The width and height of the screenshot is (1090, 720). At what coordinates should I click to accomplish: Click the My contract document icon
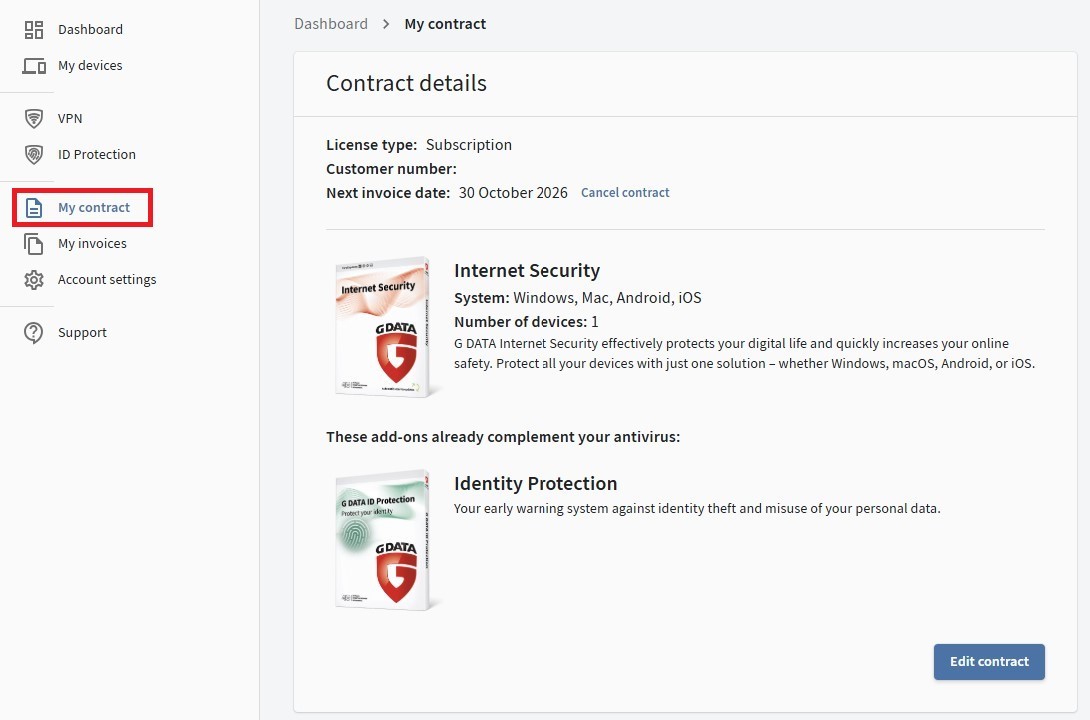click(x=34, y=208)
